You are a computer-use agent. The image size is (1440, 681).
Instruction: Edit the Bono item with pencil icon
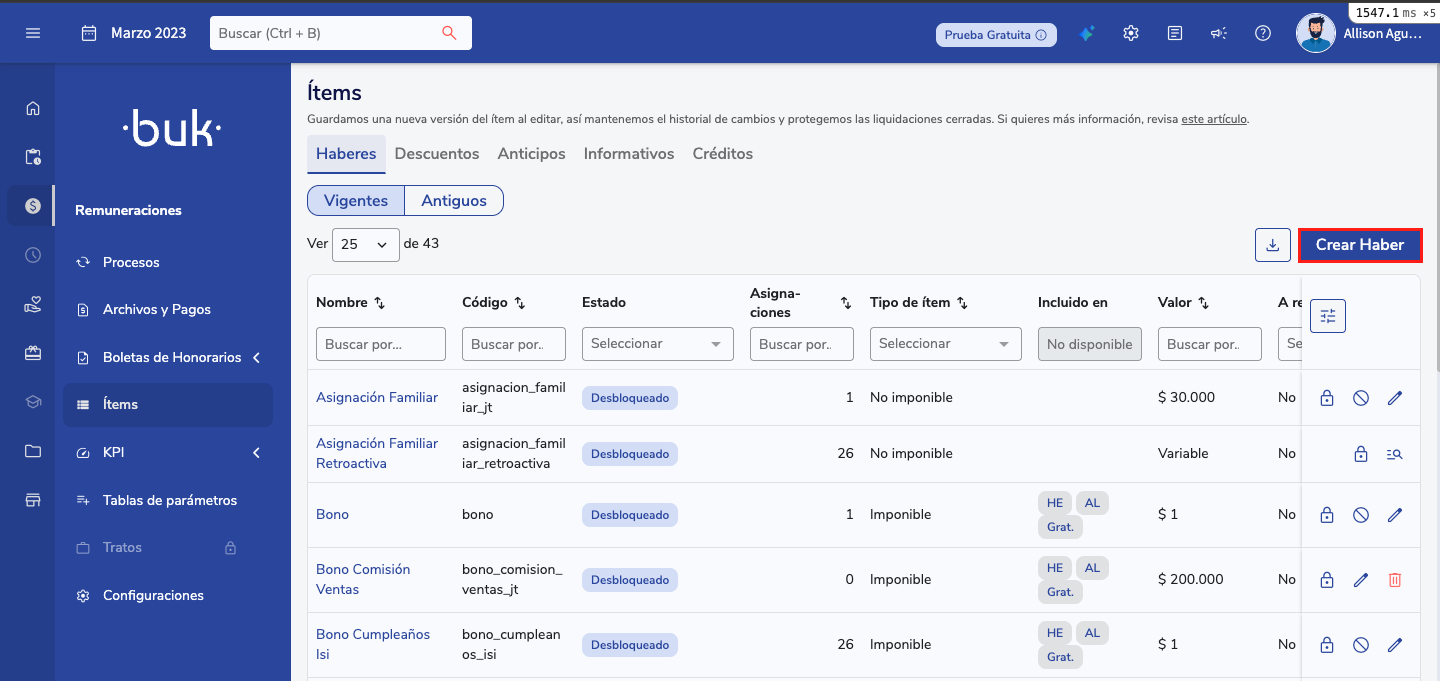pos(1395,515)
